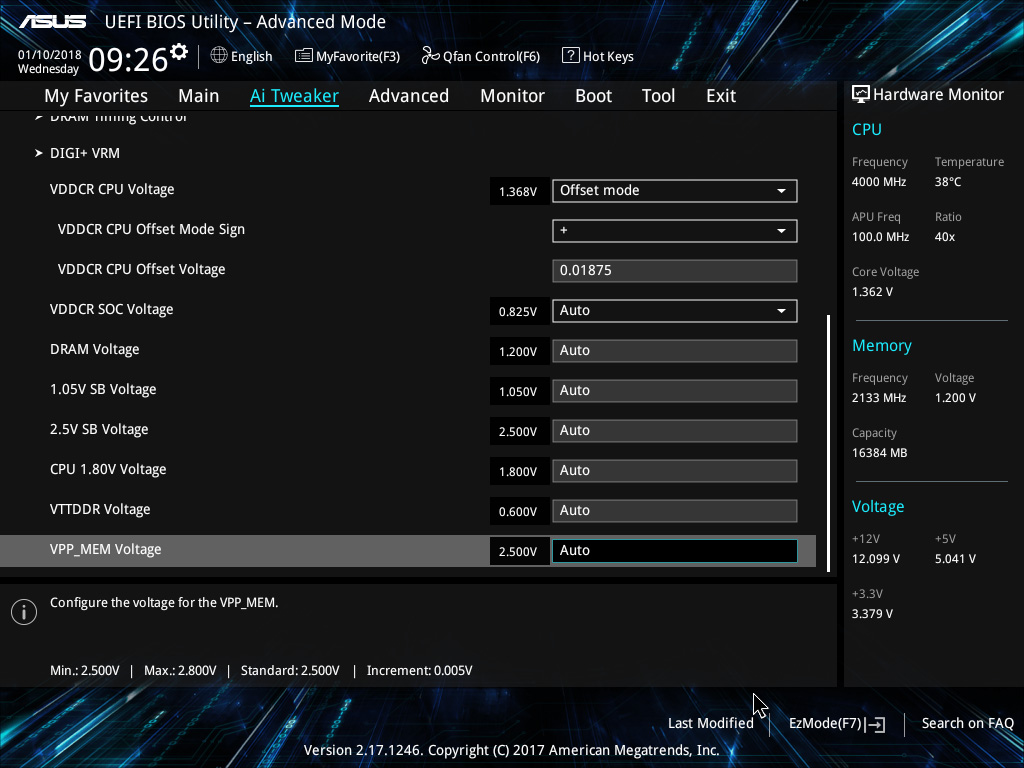Switch to the Main tab
The height and width of the screenshot is (768, 1024).
[x=199, y=96]
